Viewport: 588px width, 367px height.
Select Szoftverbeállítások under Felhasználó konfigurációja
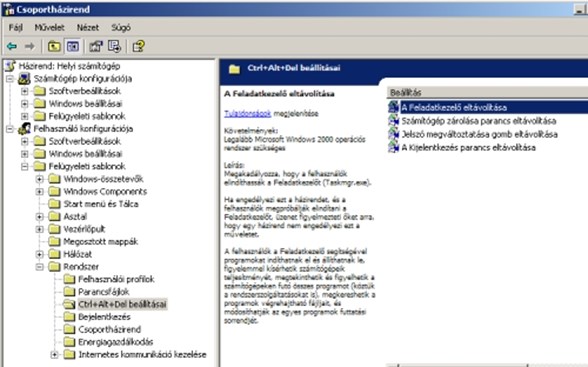[85, 141]
